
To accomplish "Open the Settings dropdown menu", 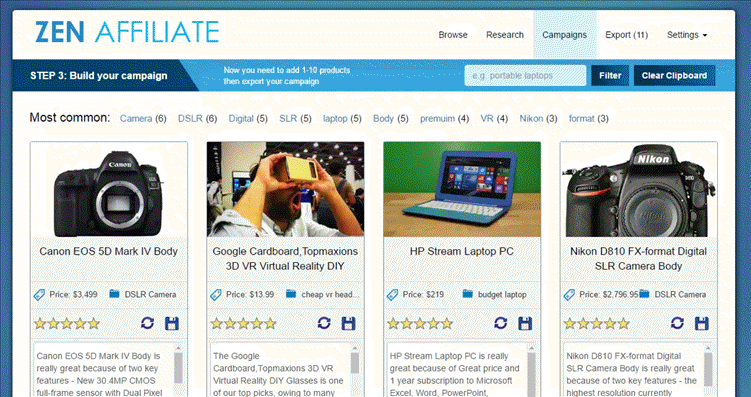I will 687,35.
